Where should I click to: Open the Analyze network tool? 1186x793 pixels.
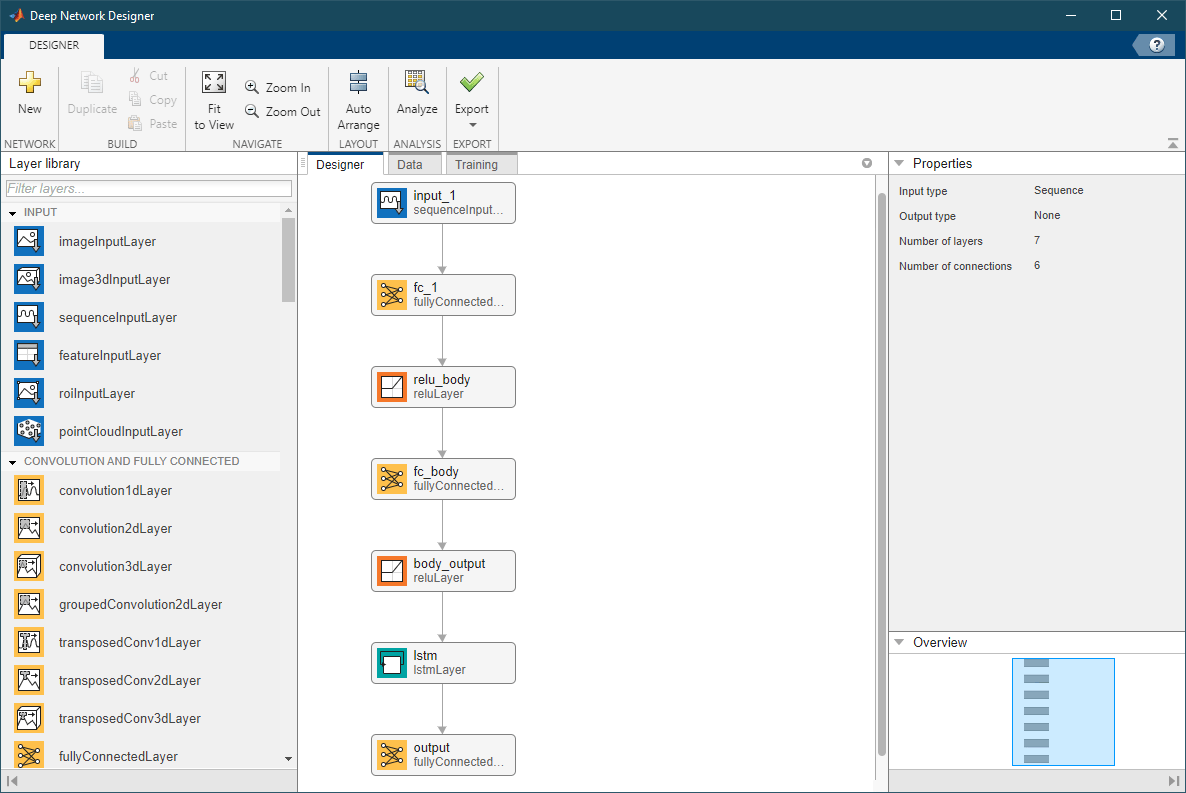417,82
